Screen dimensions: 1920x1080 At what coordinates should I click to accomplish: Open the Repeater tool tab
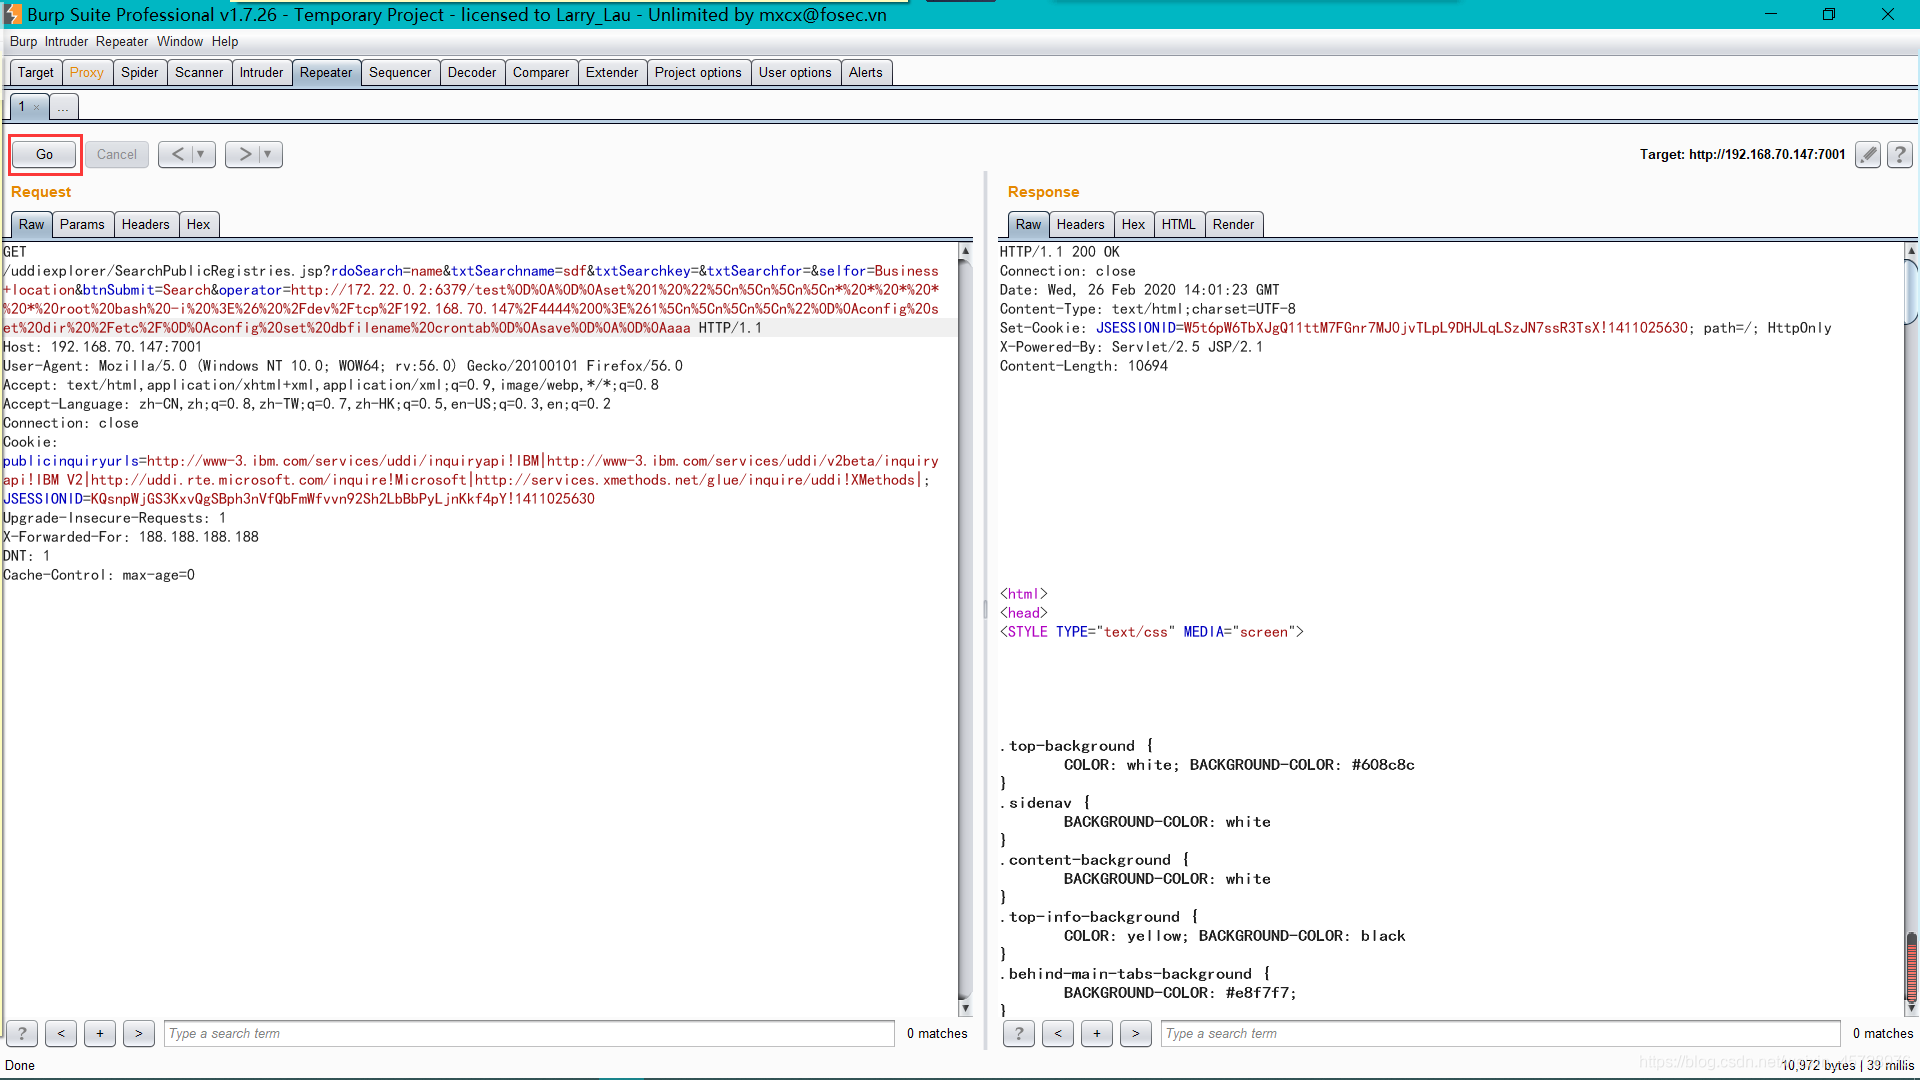324,71
